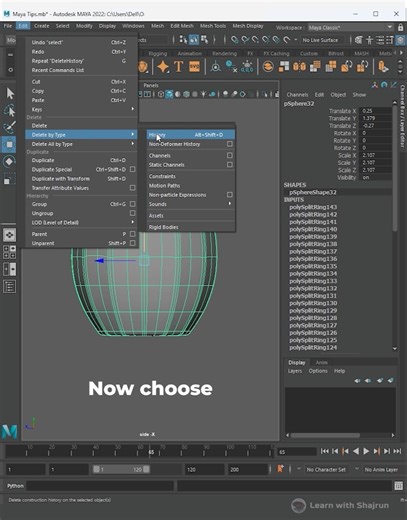Click Show in the Channel Box
This screenshot has height=520, width=407.
(359, 95)
